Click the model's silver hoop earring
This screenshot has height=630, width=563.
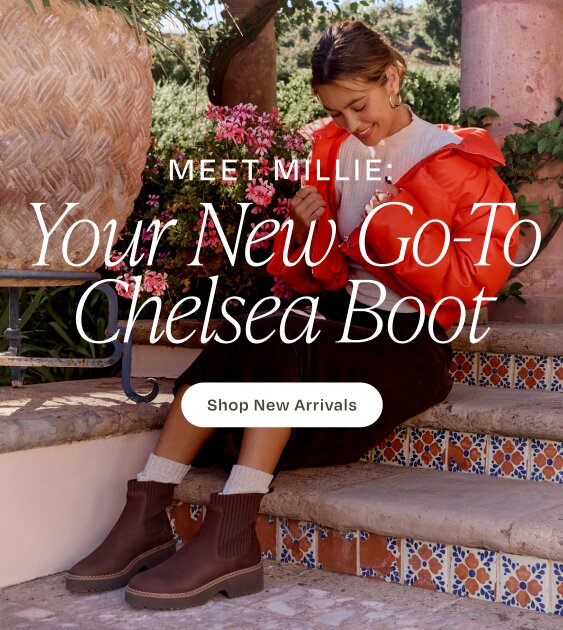[x=395, y=100]
